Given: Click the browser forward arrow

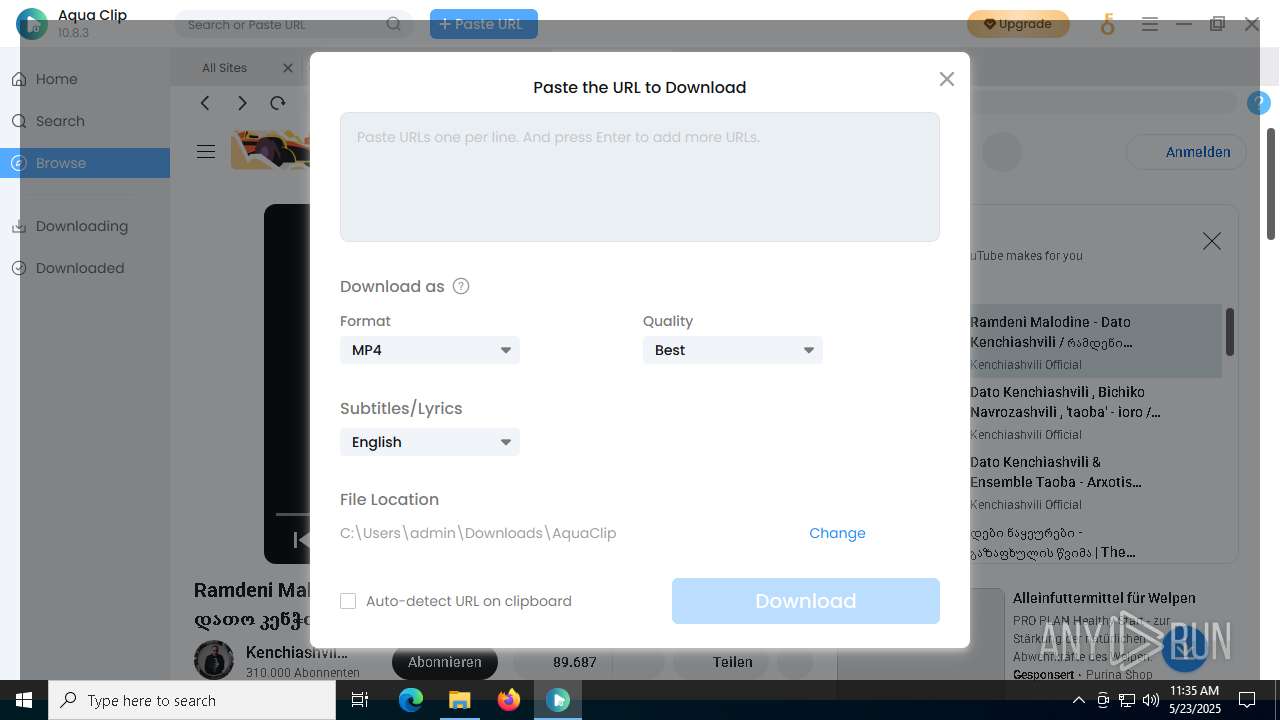Looking at the screenshot, I should tap(242, 103).
